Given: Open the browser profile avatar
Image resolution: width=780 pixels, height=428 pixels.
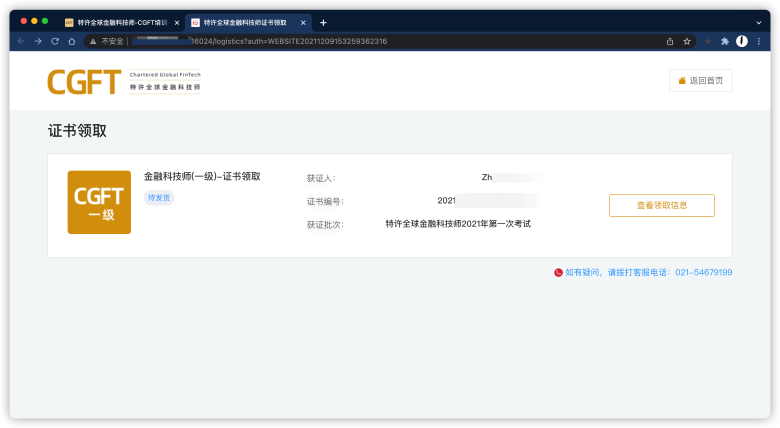Looking at the screenshot, I should pyautogui.click(x=742, y=41).
